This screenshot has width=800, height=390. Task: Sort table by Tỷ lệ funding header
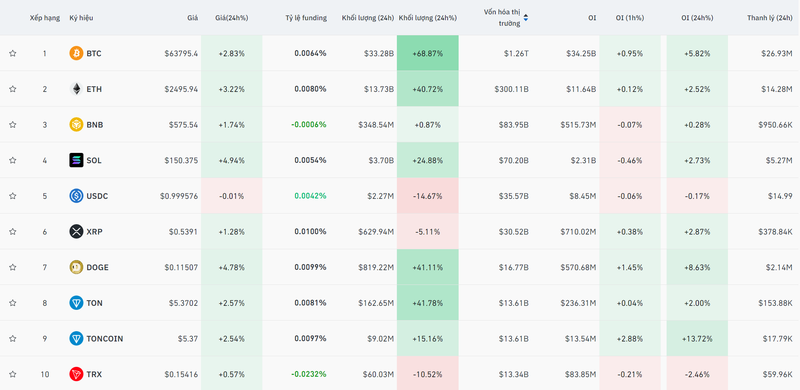(306, 18)
